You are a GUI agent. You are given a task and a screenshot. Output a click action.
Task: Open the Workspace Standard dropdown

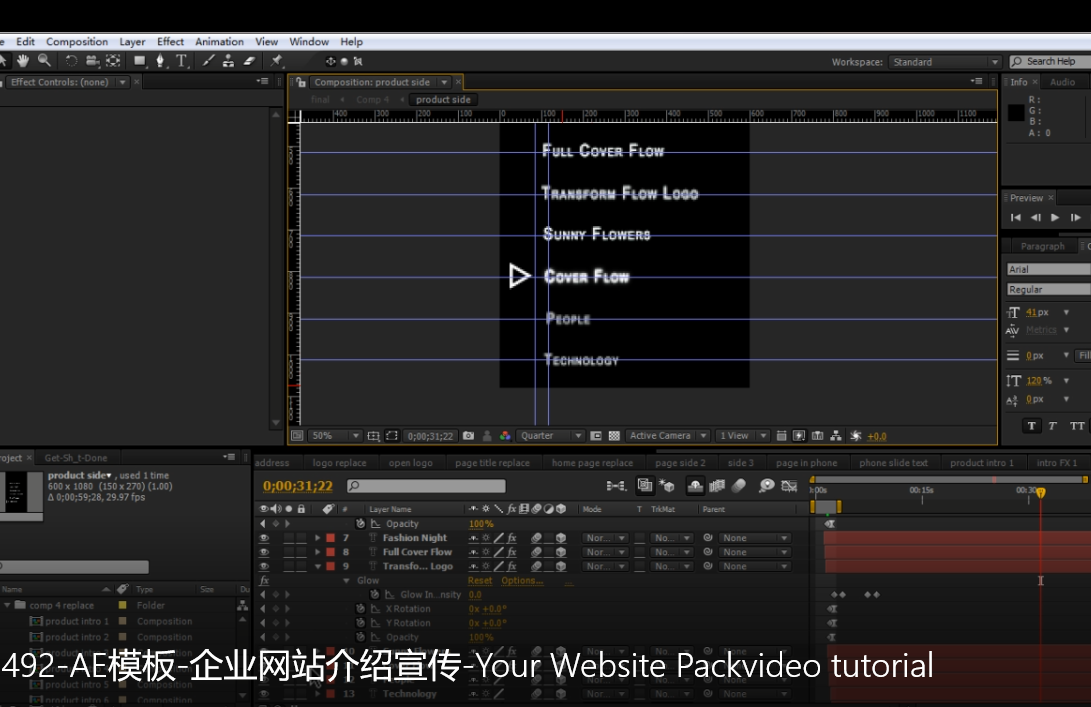945,62
